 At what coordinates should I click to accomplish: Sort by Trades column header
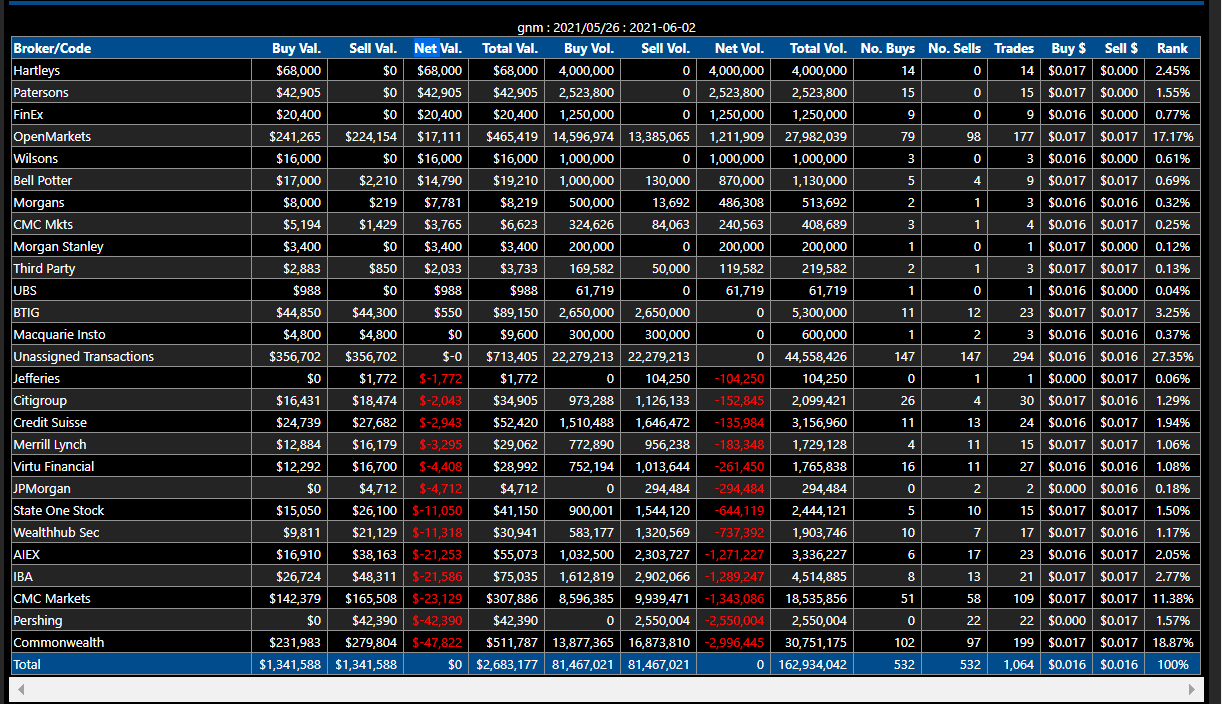(x=1014, y=48)
